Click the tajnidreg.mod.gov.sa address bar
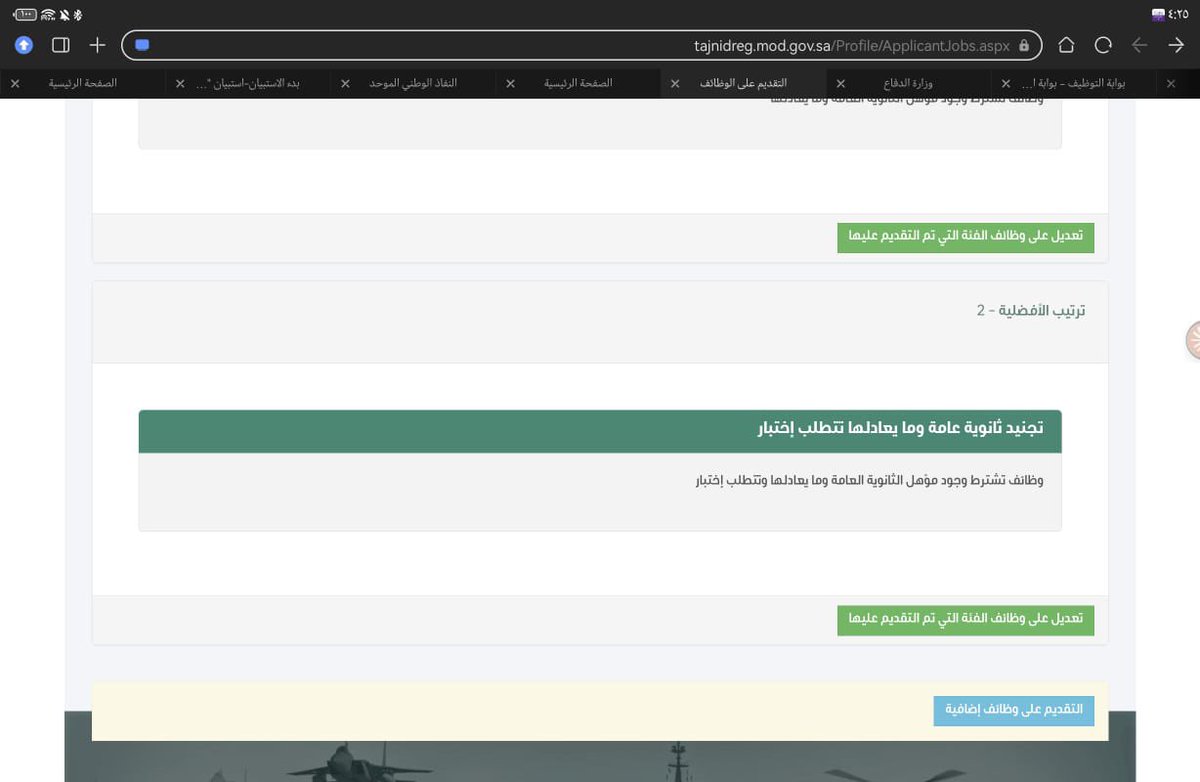This screenshot has width=1200, height=782. click(582, 45)
